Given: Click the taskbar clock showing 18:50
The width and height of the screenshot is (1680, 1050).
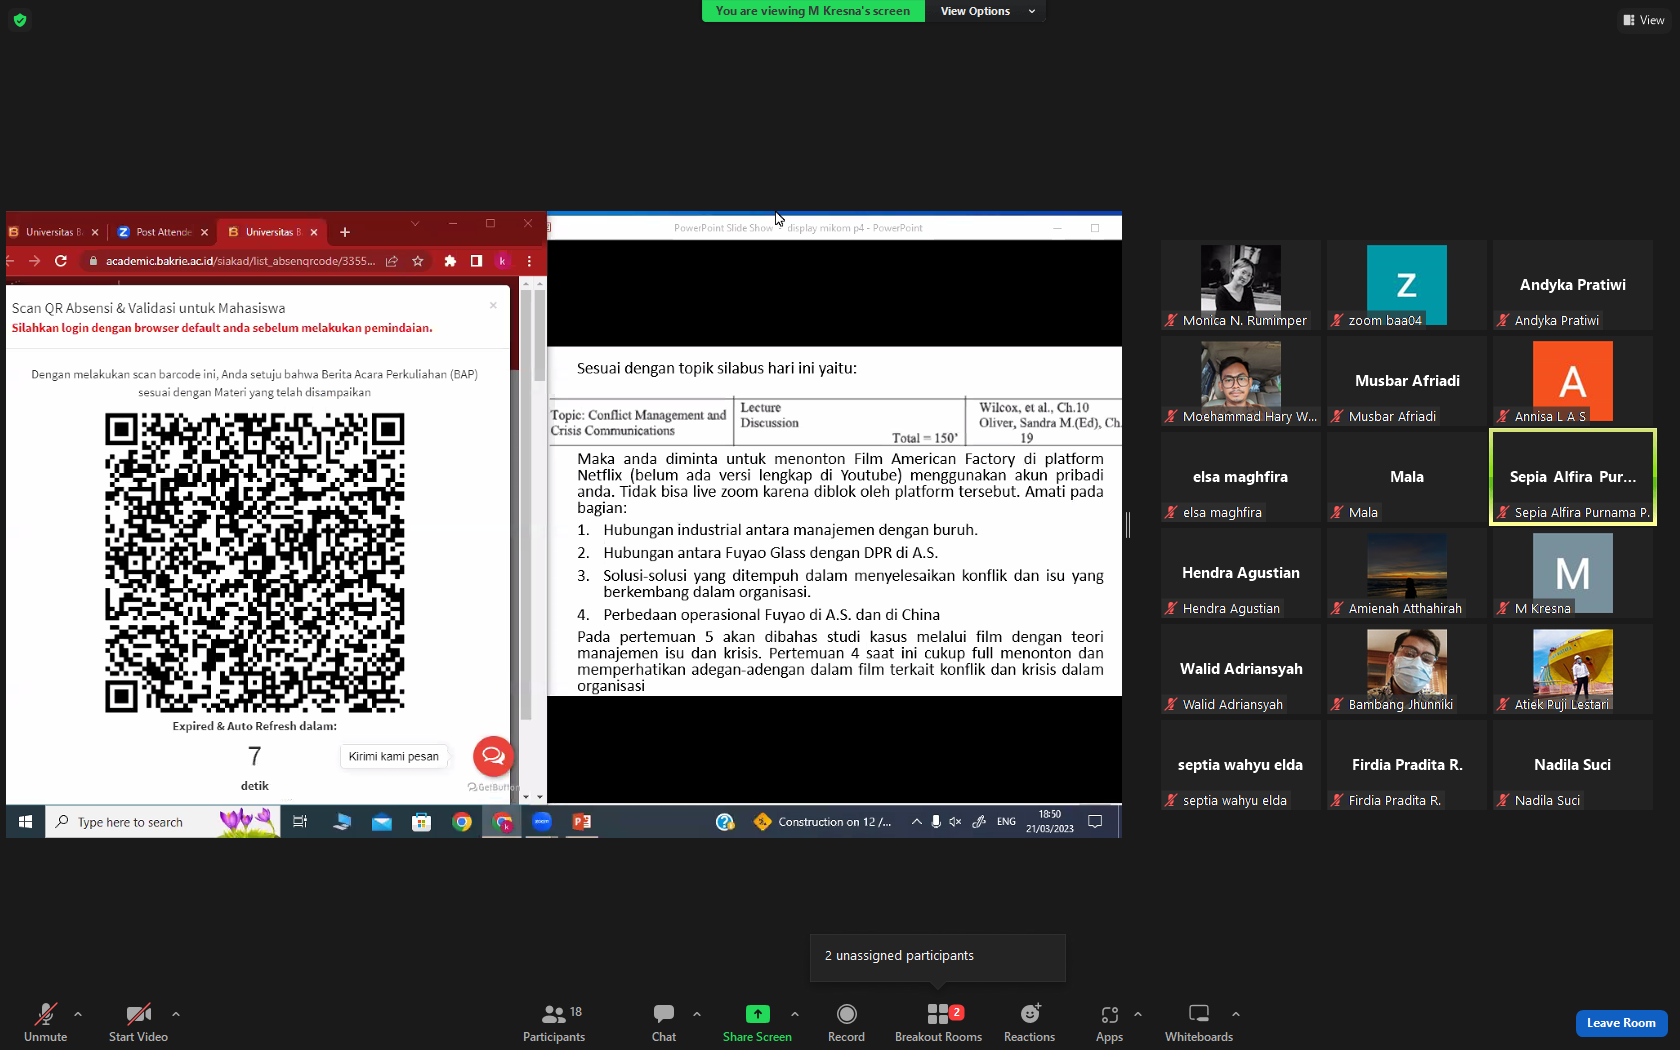Looking at the screenshot, I should tap(1050, 822).
